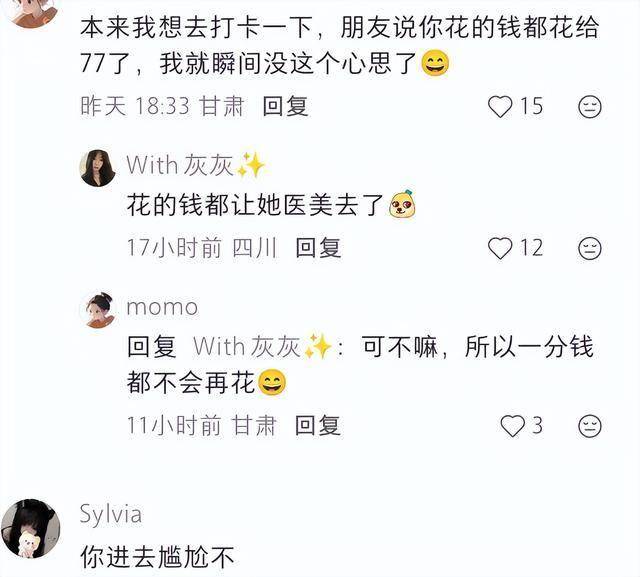
Task: Tap Sylvia's comment 你进去尴尬不
Action: (158, 557)
